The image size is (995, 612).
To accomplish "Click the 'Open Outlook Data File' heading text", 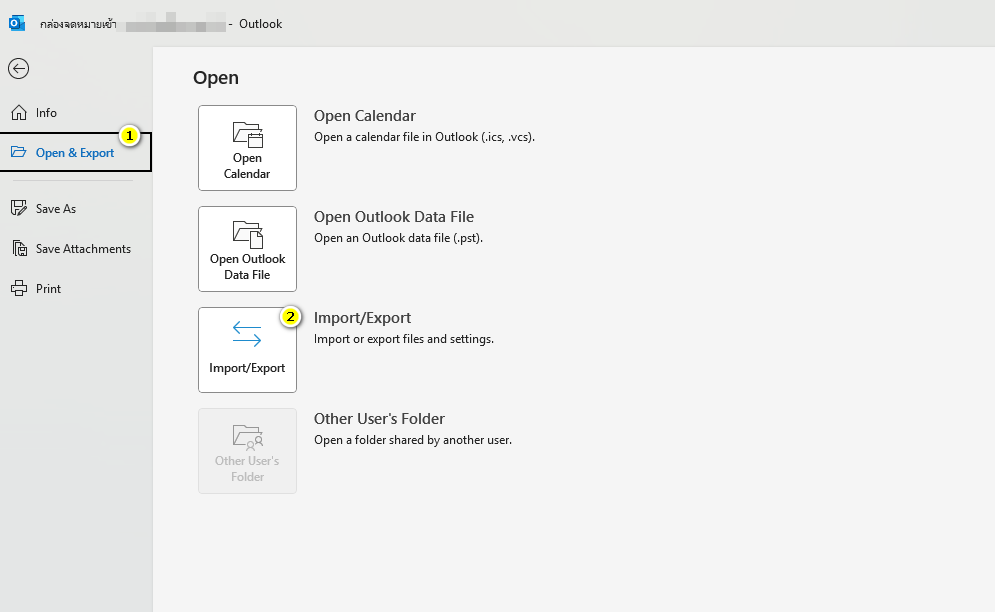I will tap(394, 217).
